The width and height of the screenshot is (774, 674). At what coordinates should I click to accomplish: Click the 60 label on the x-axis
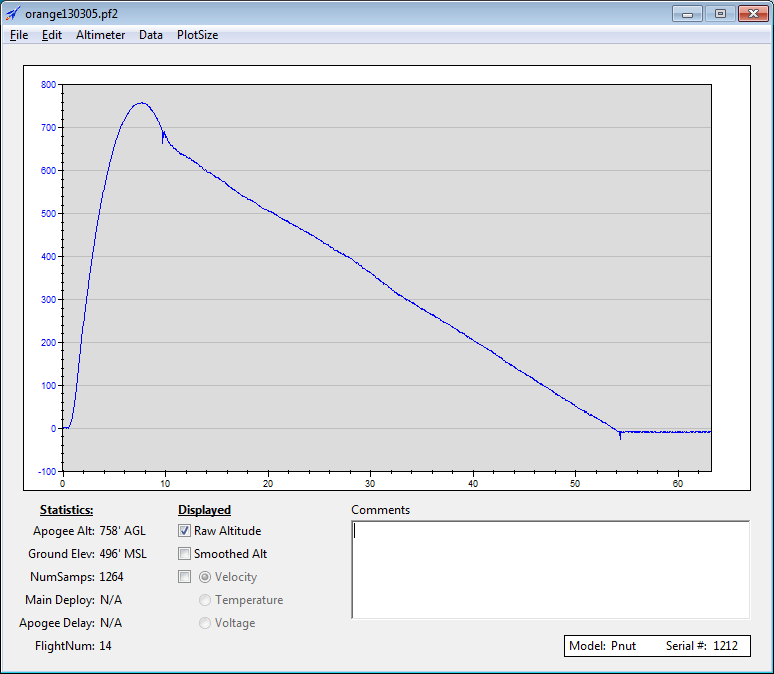point(678,483)
